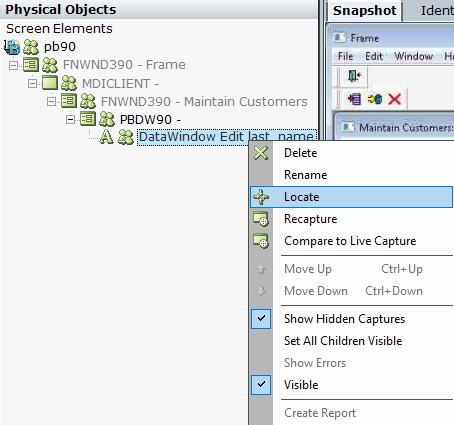The height and width of the screenshot is (425, 454).
Task: Click the Compare to Live Capture icon
Action: [x=261, y=241]
